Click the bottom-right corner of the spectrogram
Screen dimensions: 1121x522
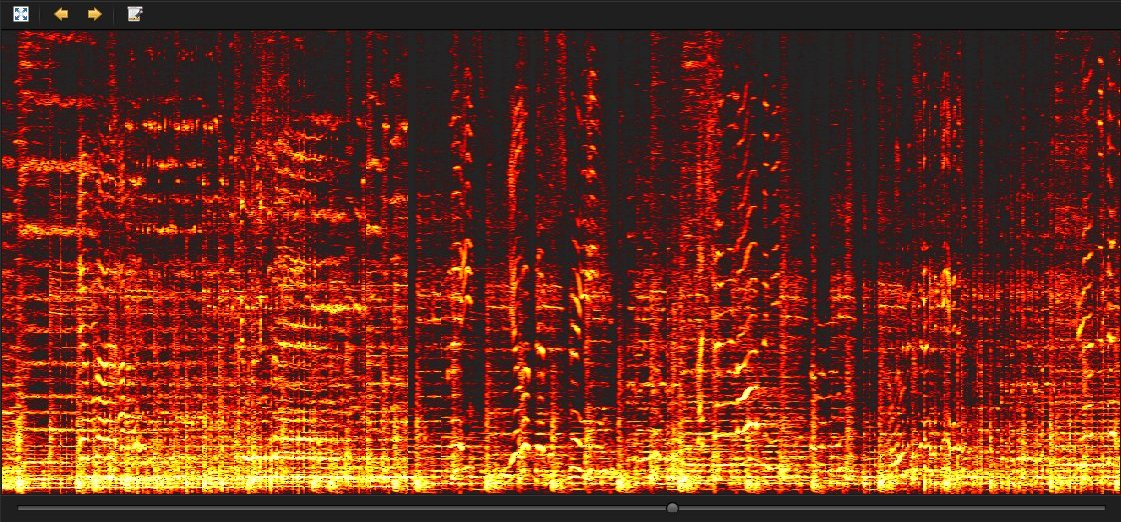pos(1117,491)
